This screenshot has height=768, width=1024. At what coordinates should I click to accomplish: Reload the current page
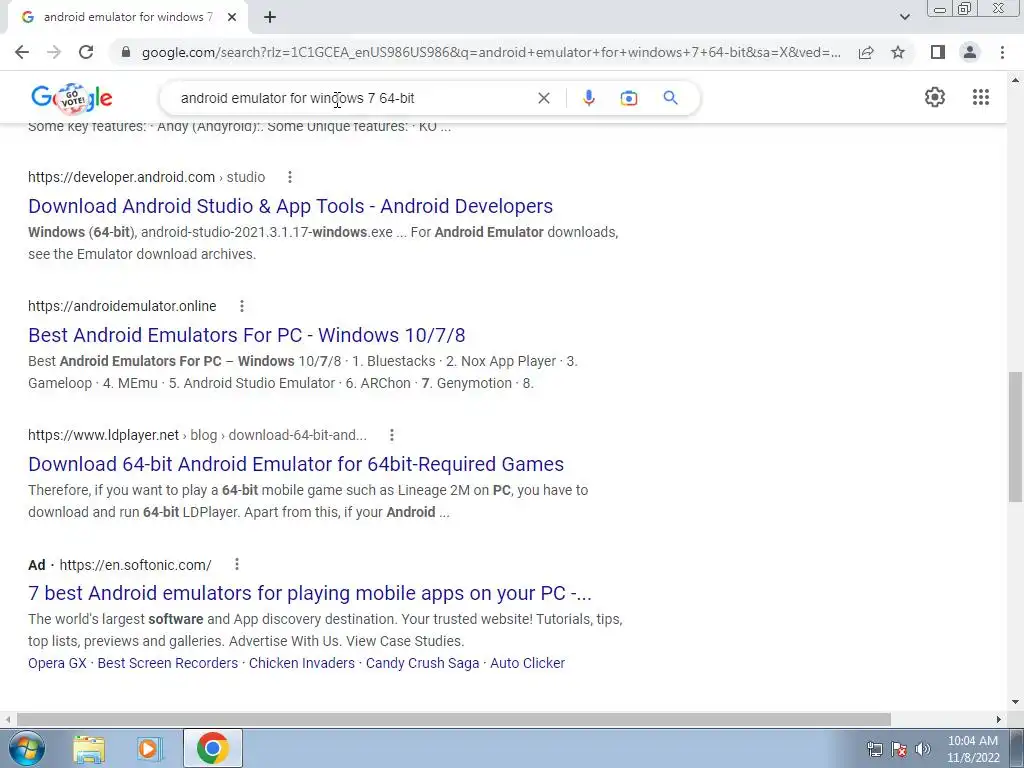coord(86,52)
